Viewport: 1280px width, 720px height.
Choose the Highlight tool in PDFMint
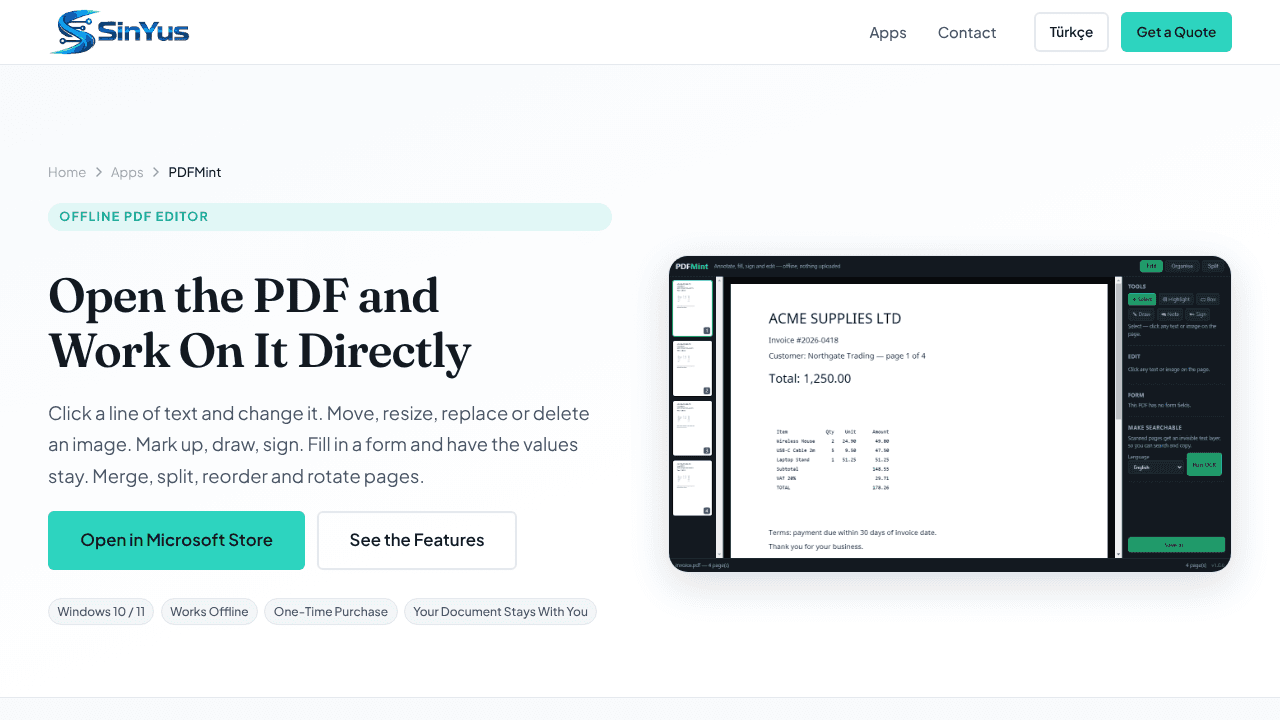coord(1176,299)
